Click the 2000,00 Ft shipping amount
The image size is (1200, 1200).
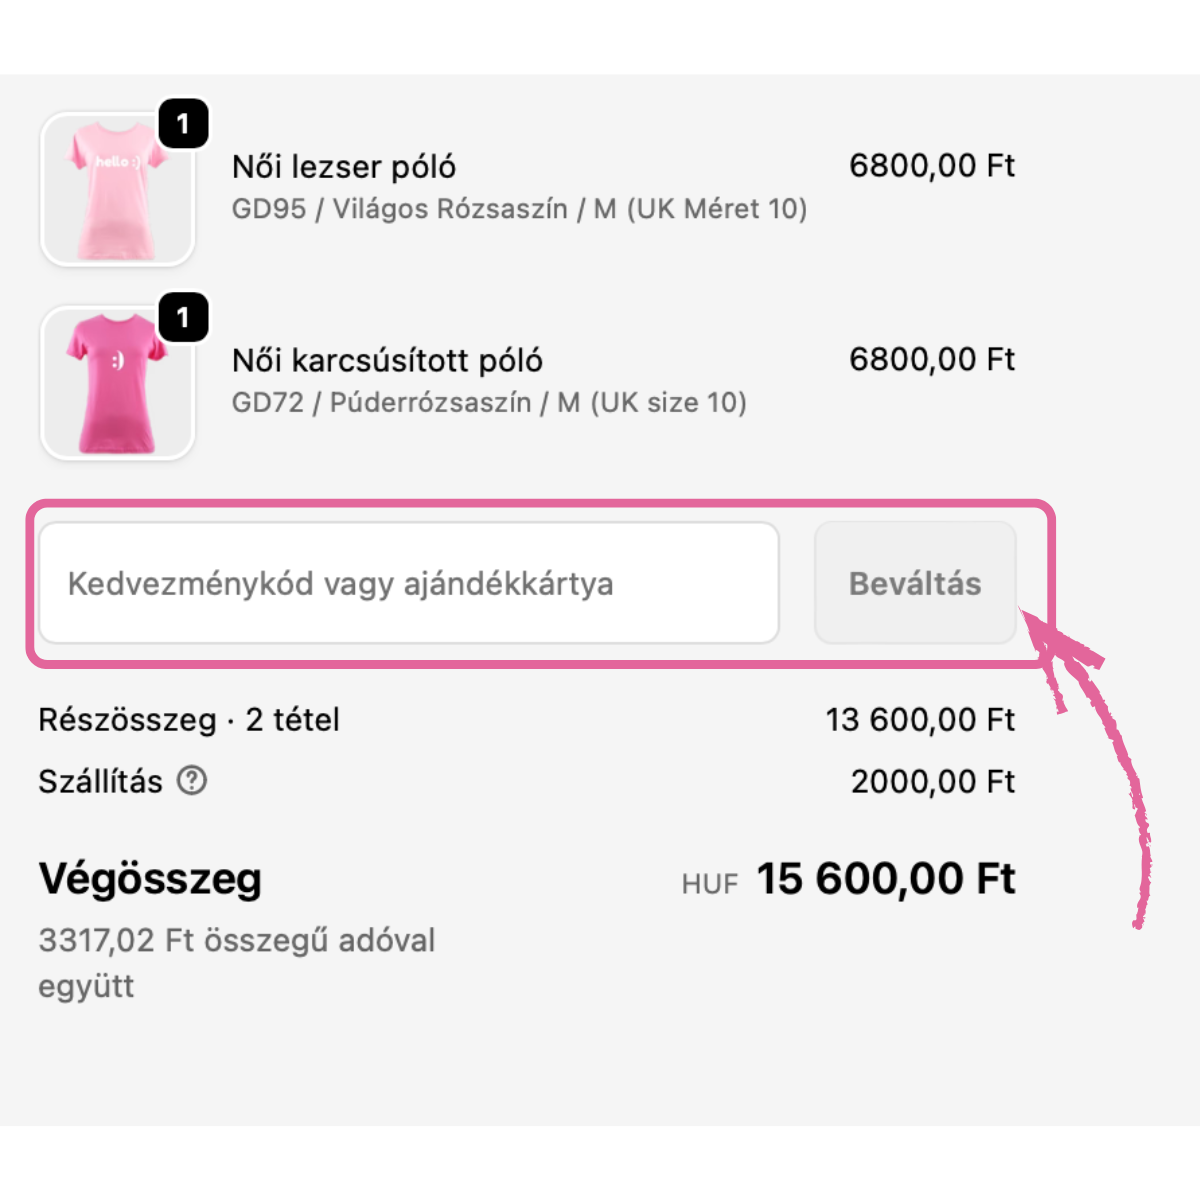point(932,781)
